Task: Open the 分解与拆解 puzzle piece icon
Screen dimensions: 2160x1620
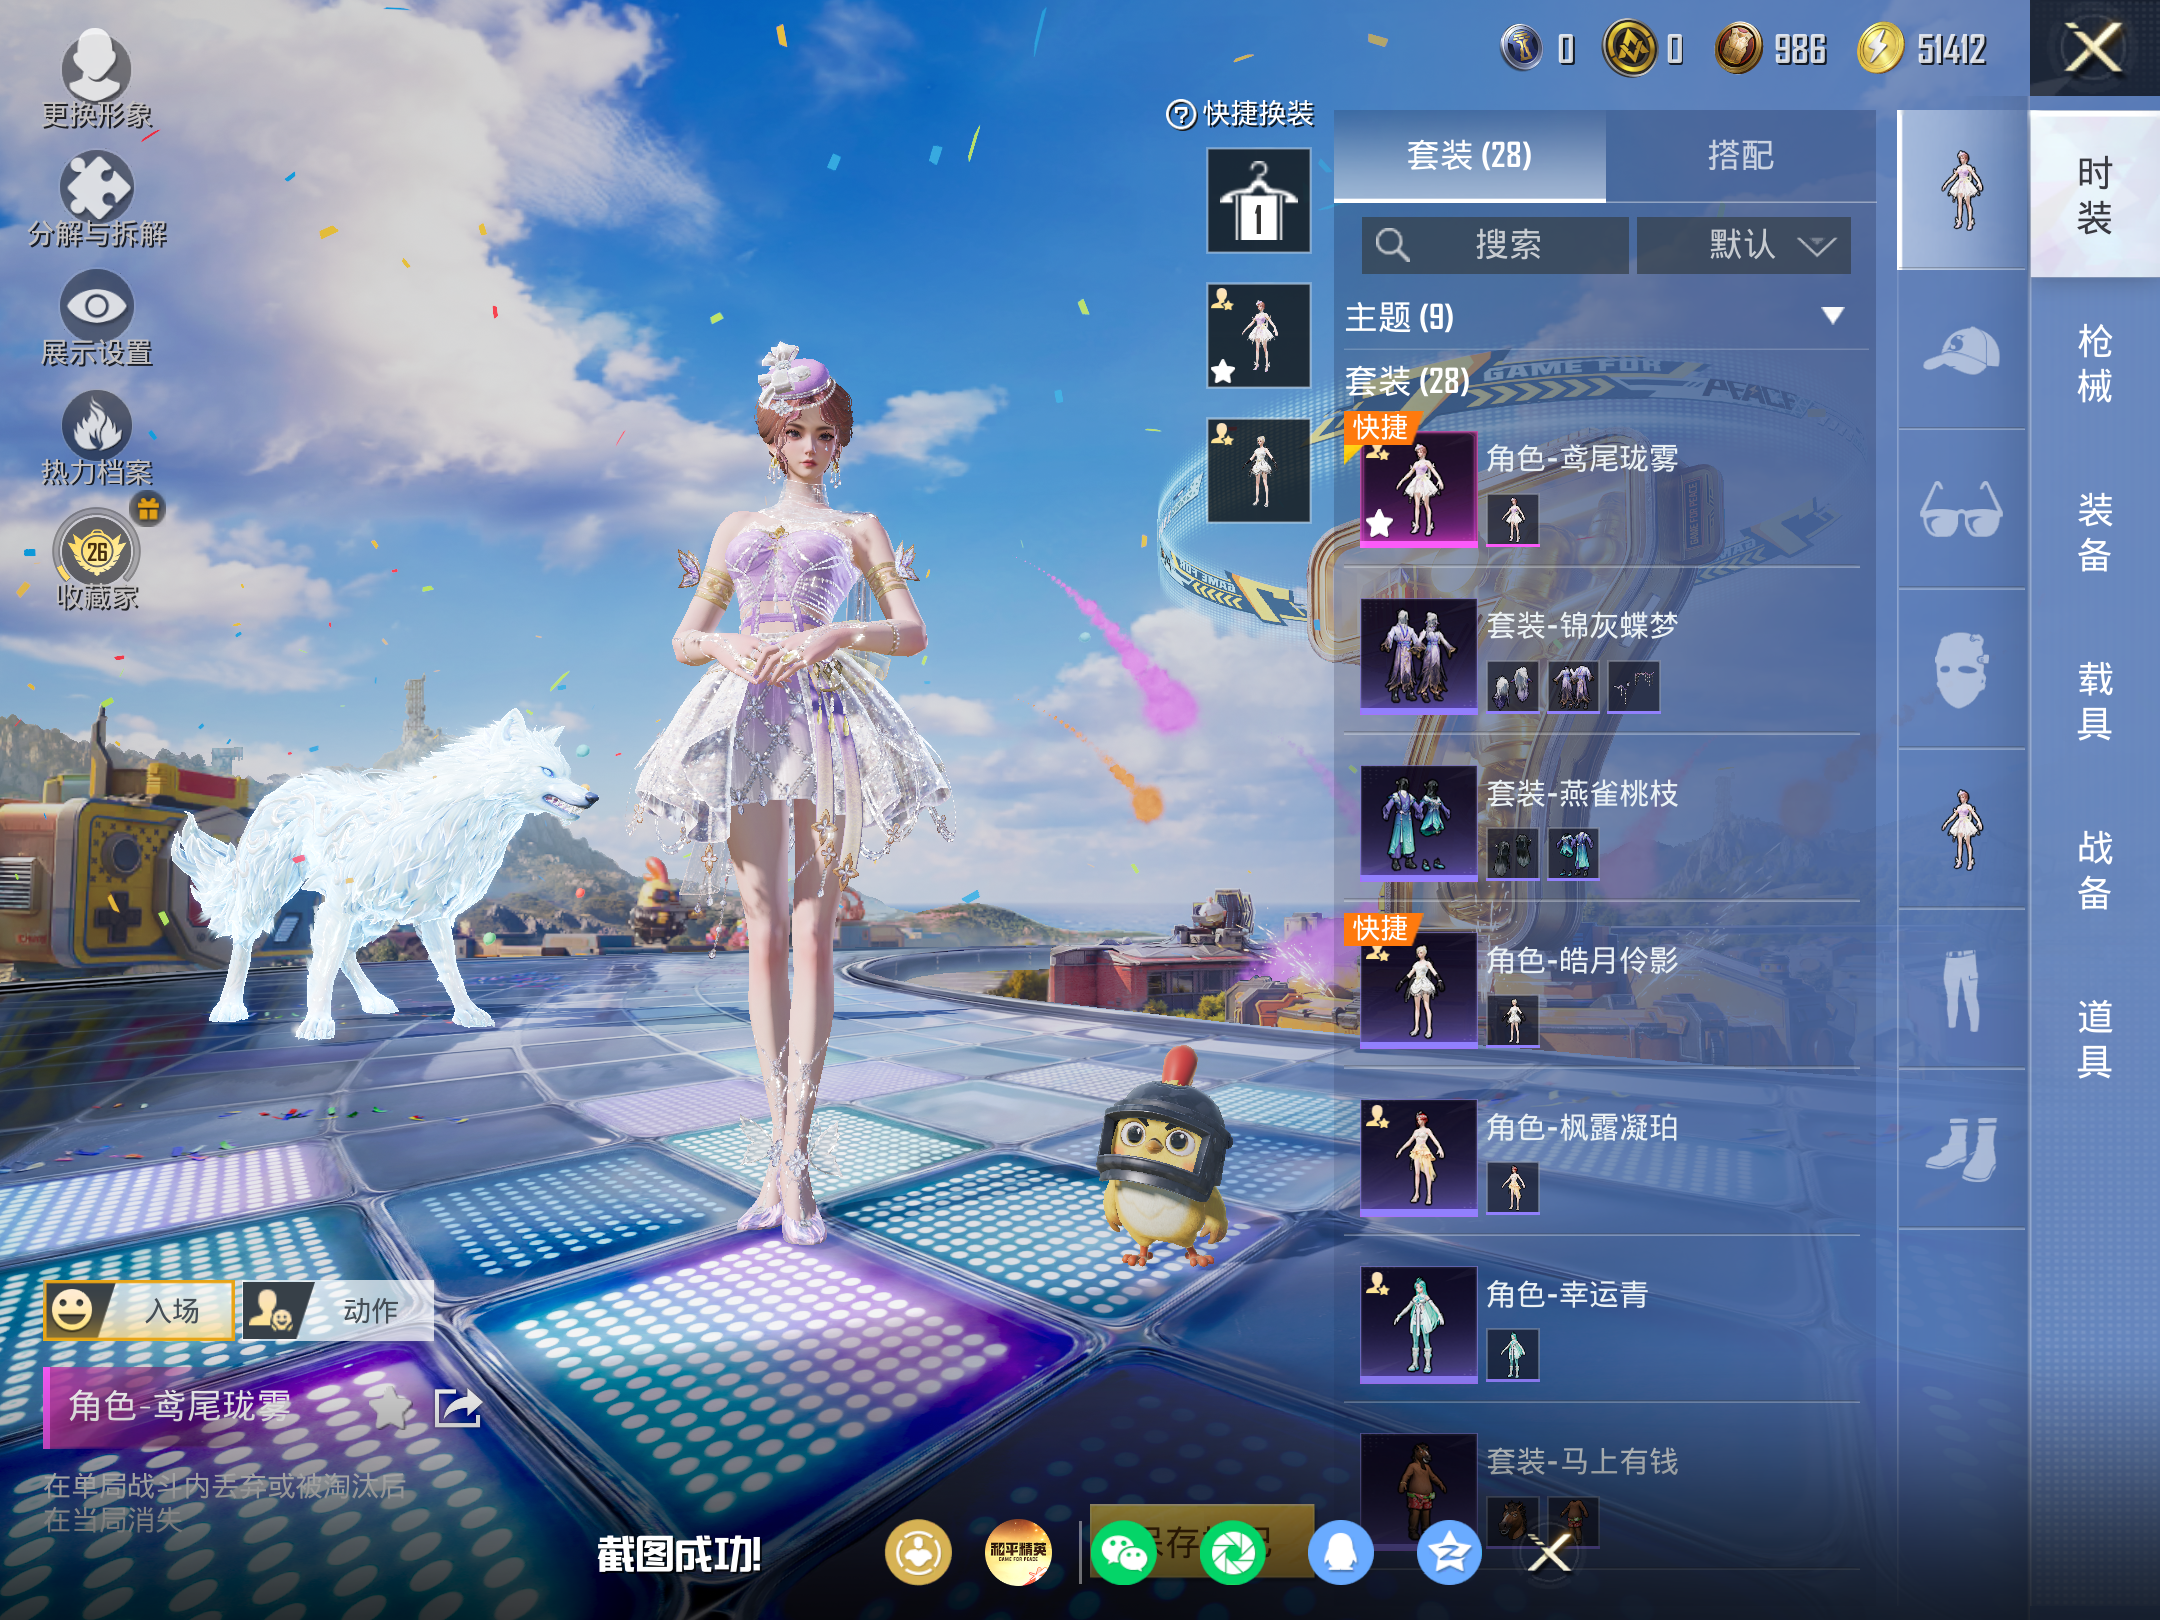Action: (96, 187)
